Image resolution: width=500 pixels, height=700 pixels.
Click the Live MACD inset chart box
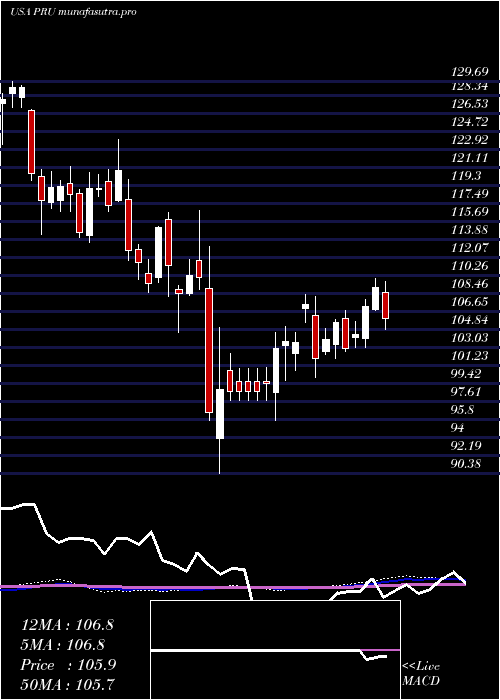coord(275,650)
